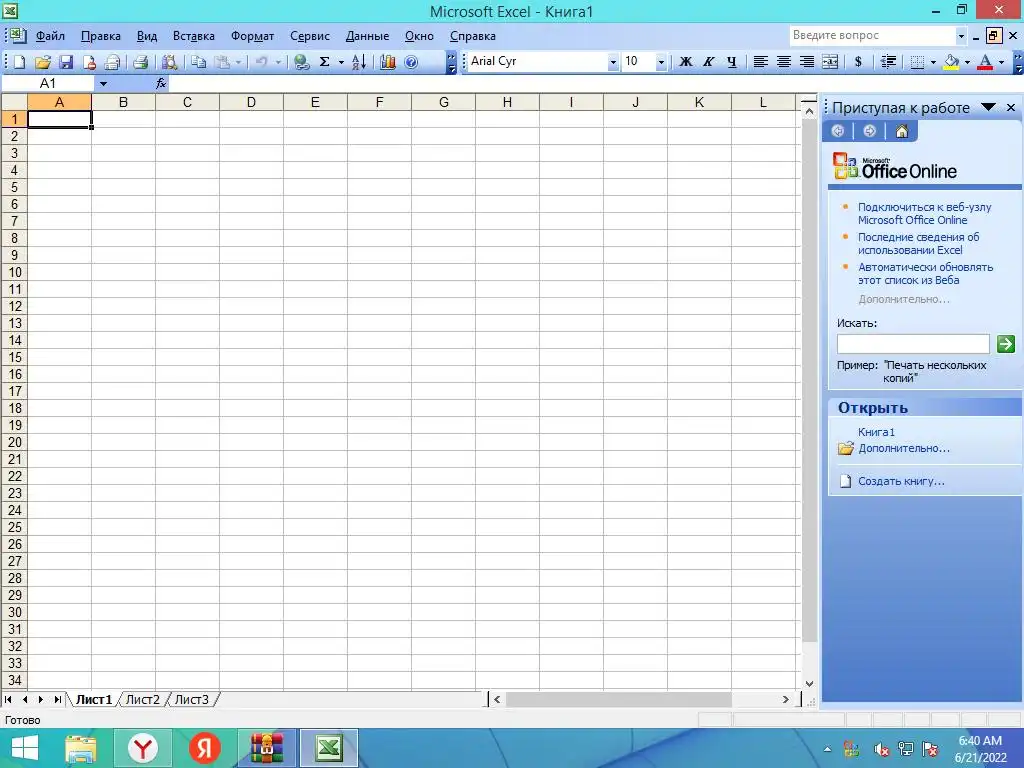Click the decrease indent icon
Viewport: 1024px width, 768px height.
888,61
